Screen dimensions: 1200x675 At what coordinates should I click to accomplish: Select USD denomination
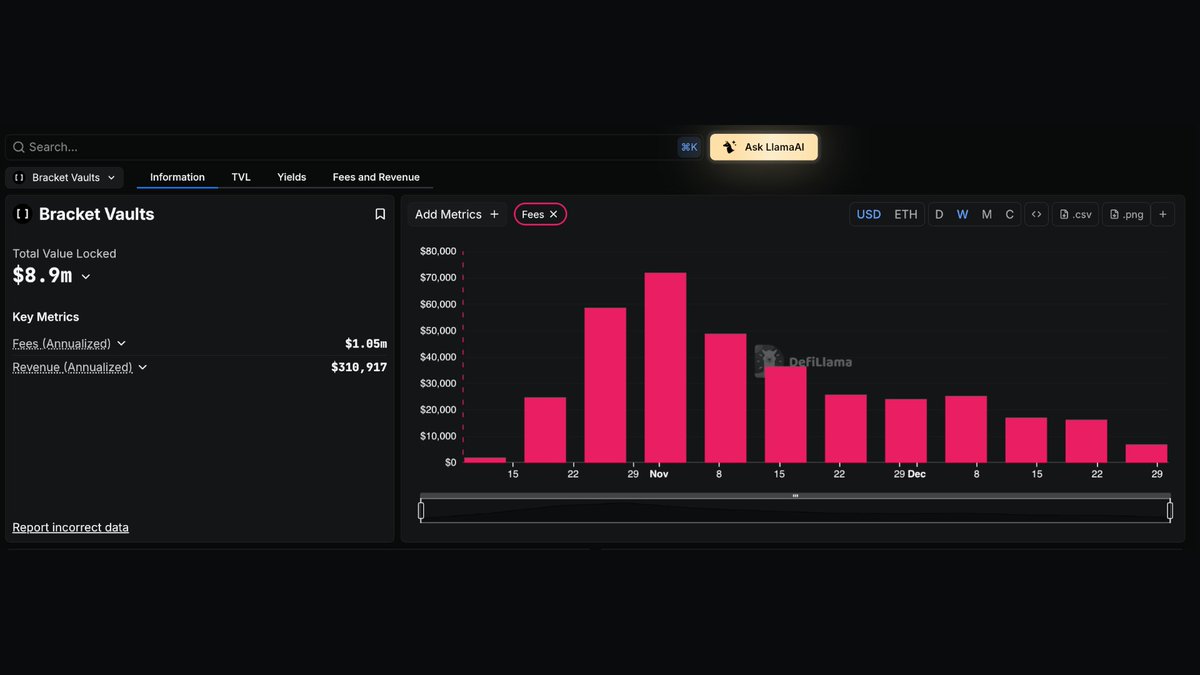click(x=869, y=214)
